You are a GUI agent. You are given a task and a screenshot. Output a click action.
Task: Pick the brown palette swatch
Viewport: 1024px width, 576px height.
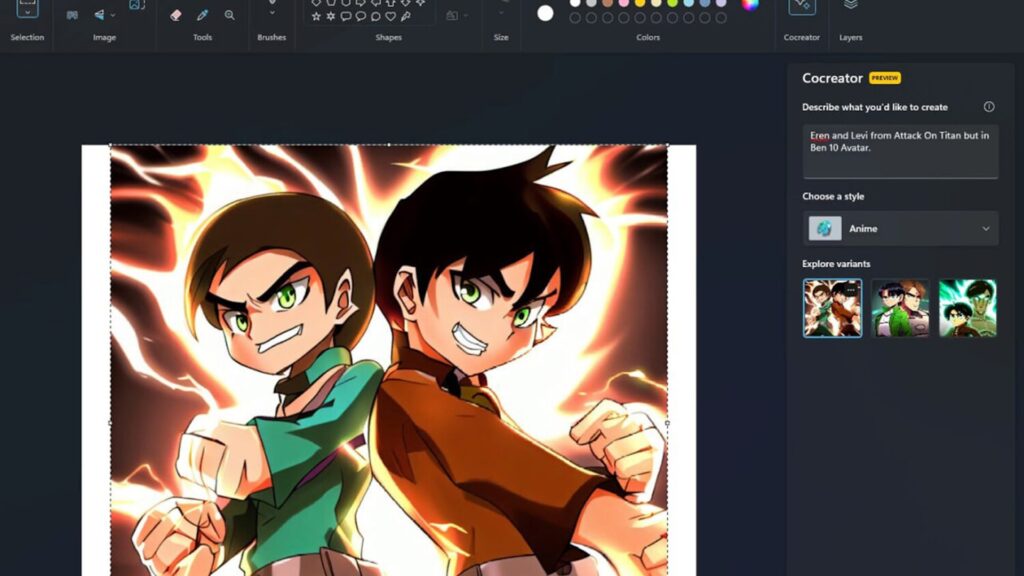607,3
